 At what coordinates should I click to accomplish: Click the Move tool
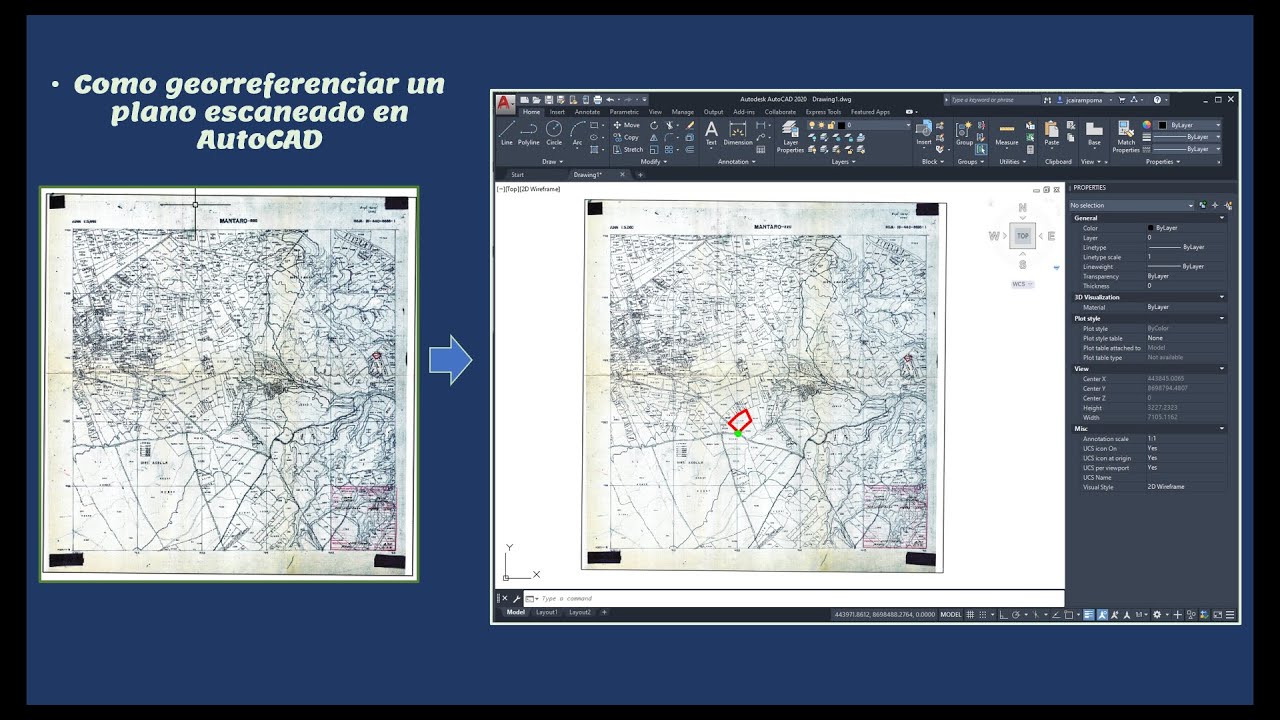click(x=627, y=125)
